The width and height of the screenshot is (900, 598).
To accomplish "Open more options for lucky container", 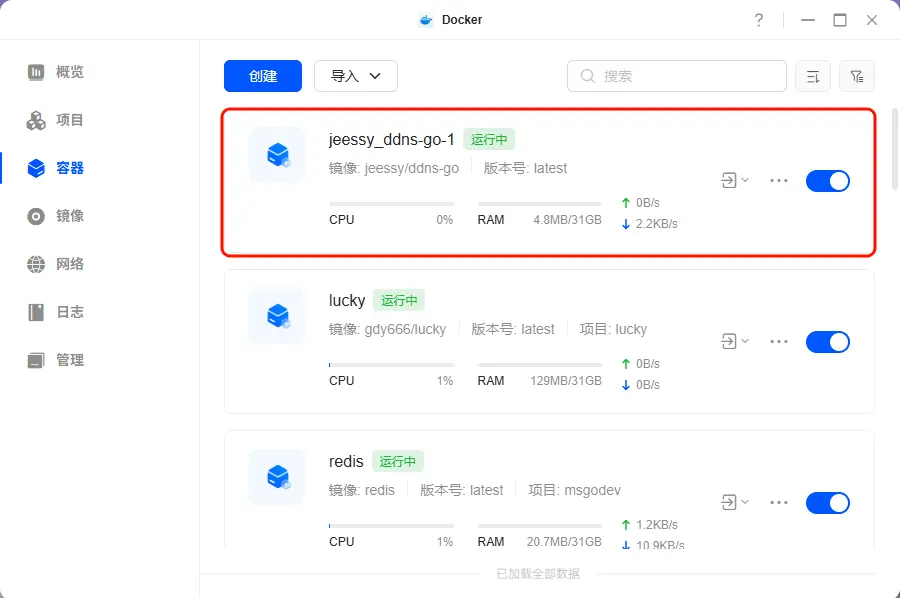I will tap(779, 342).
